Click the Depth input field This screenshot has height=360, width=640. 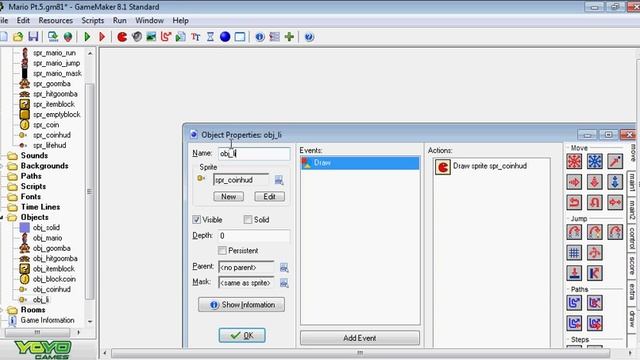coord(254,236)
